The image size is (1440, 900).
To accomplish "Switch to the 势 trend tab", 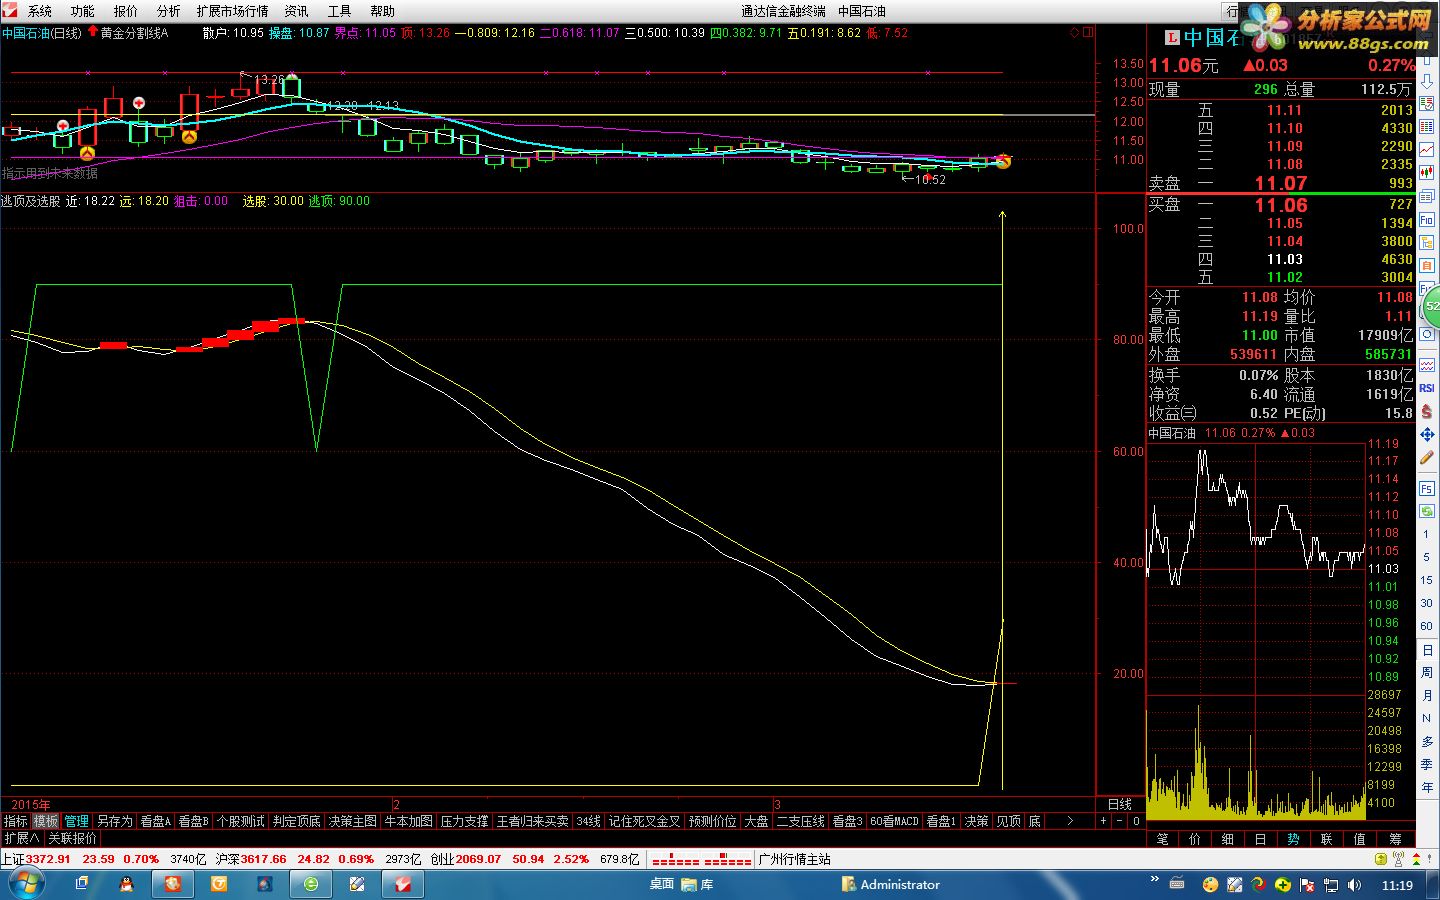I will point(1294,839).
